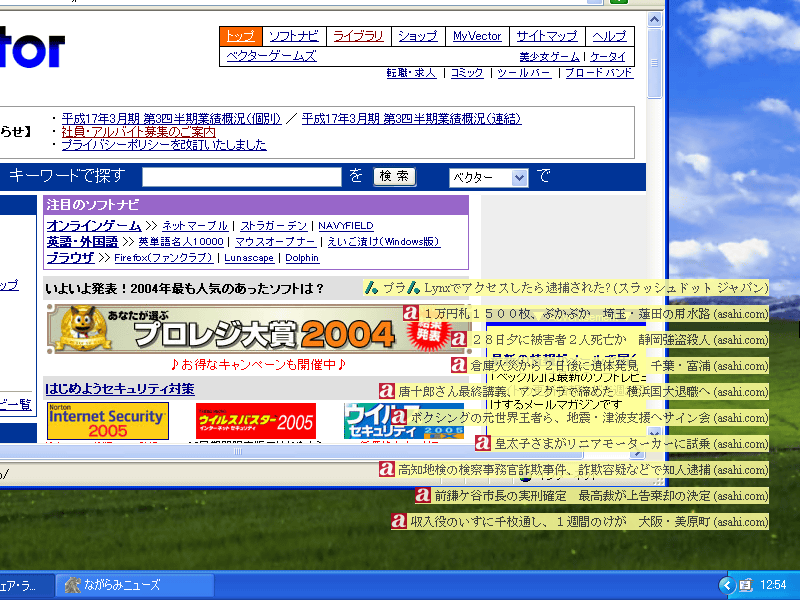Open the マウスオーブナー link

[276, 242]
